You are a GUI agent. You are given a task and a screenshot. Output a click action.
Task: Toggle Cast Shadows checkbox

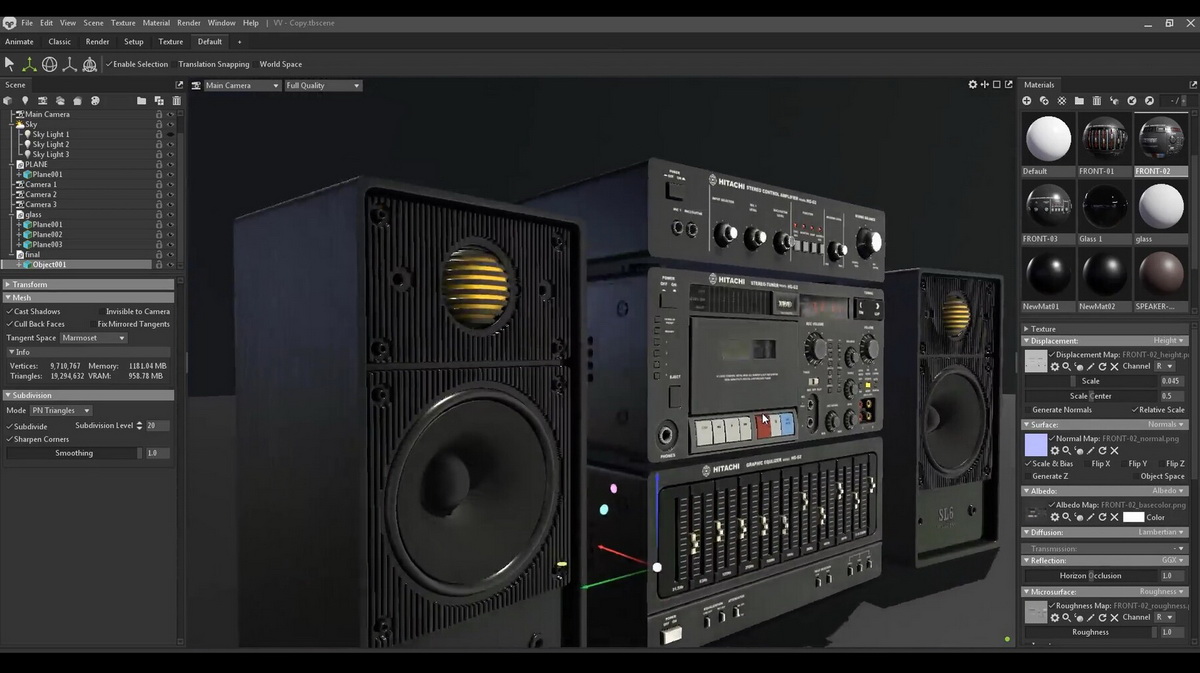point(34,312)
